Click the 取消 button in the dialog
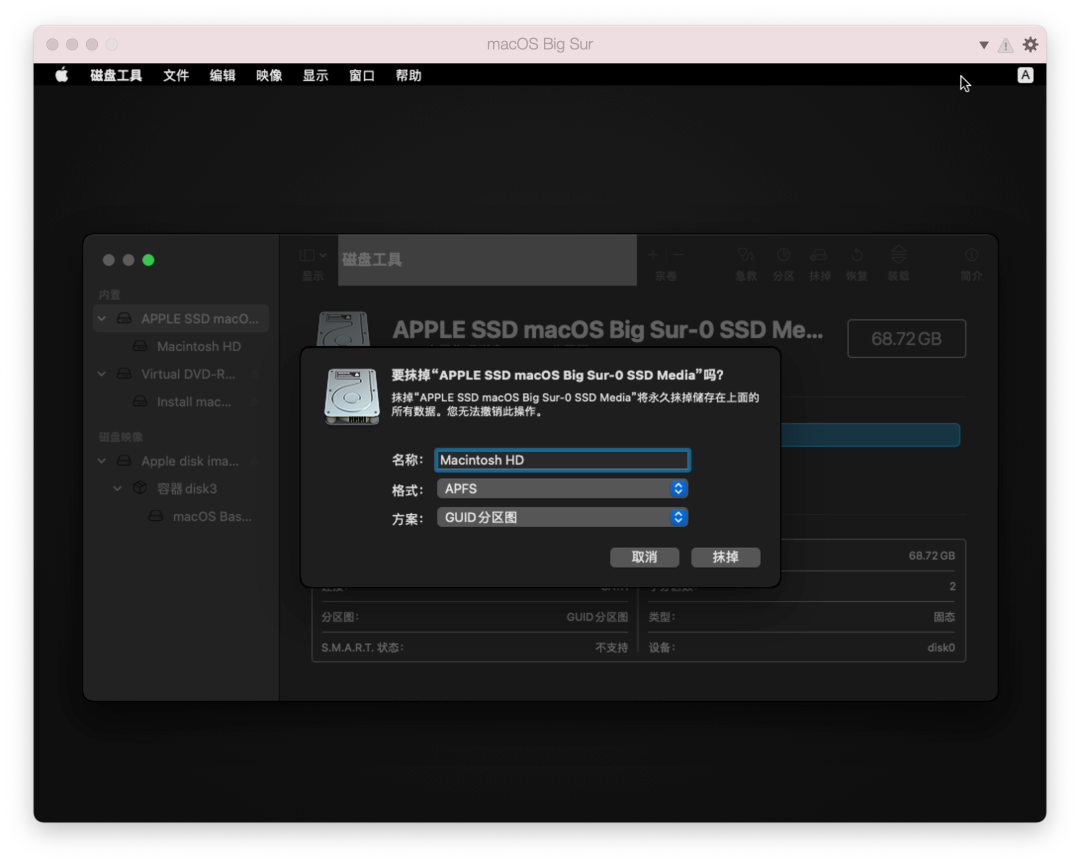The height and width of the screenshot is (864, 1080). coord(644,557)
